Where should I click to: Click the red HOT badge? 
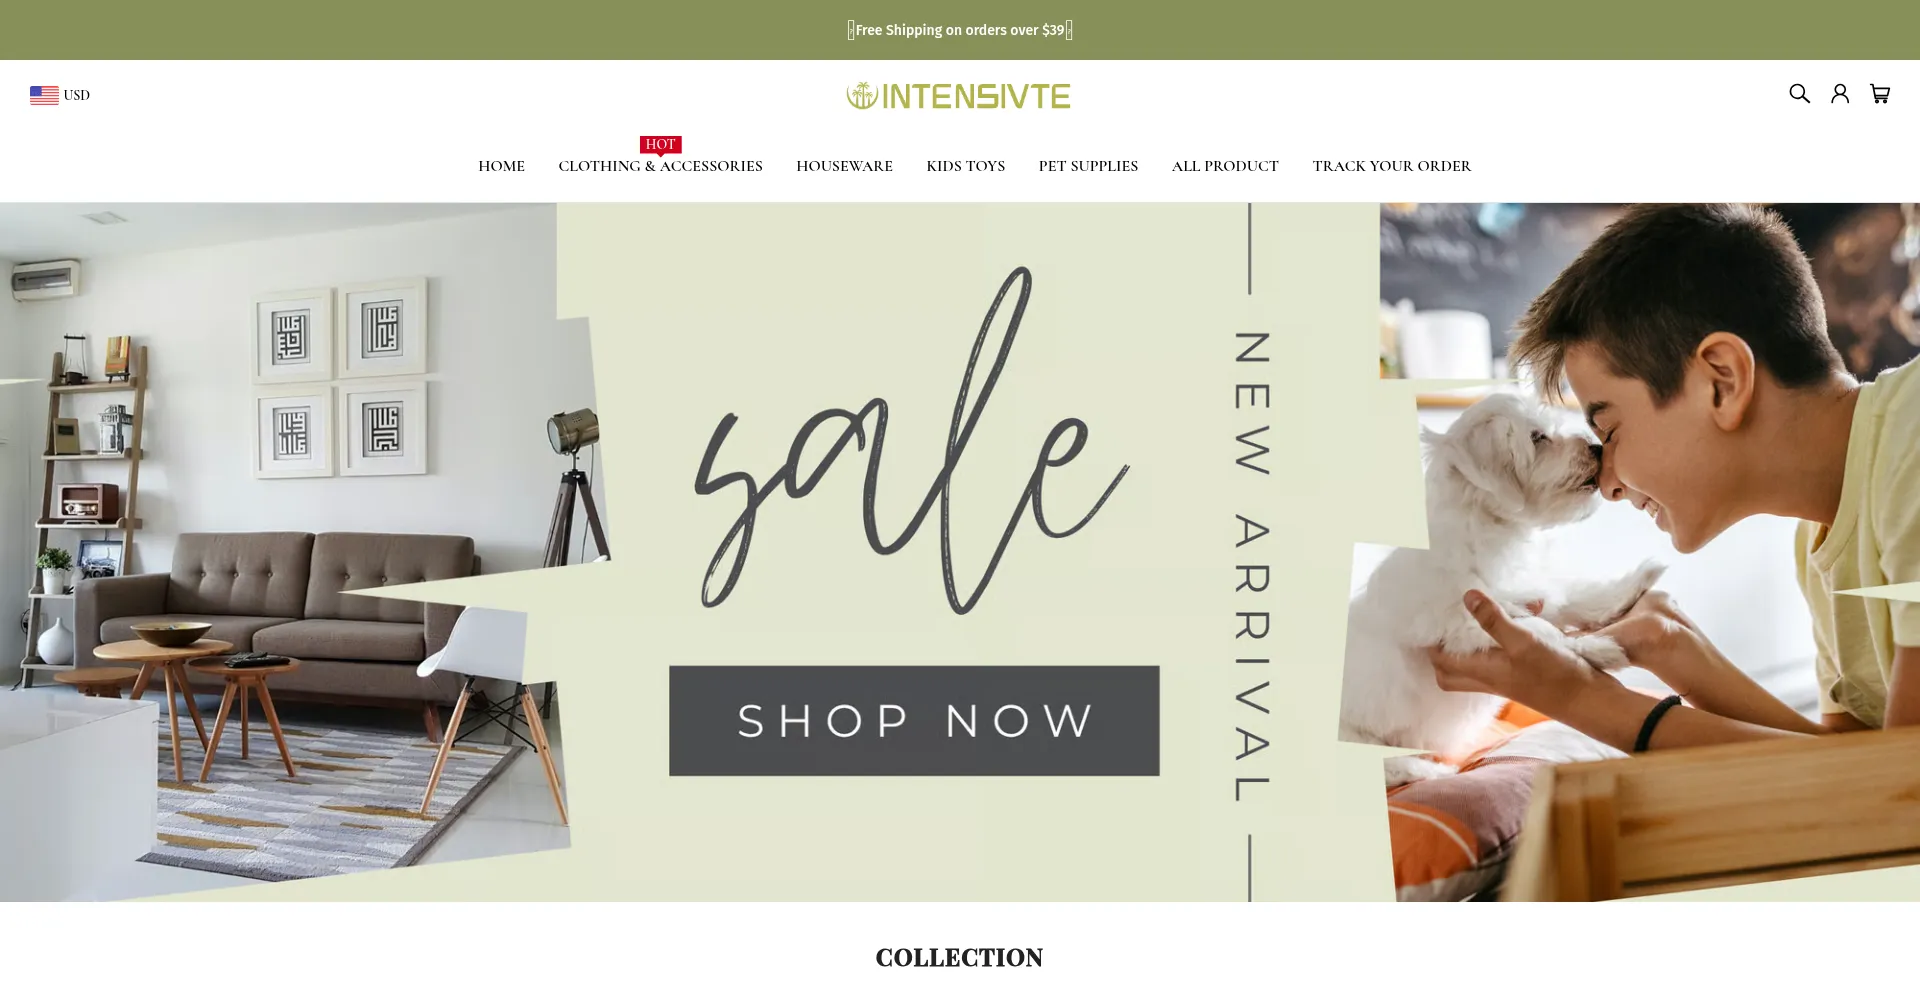click(660, 145)
